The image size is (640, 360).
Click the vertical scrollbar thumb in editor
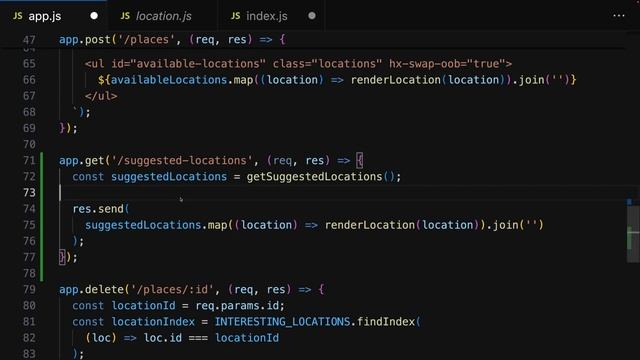tap(633, 234)
